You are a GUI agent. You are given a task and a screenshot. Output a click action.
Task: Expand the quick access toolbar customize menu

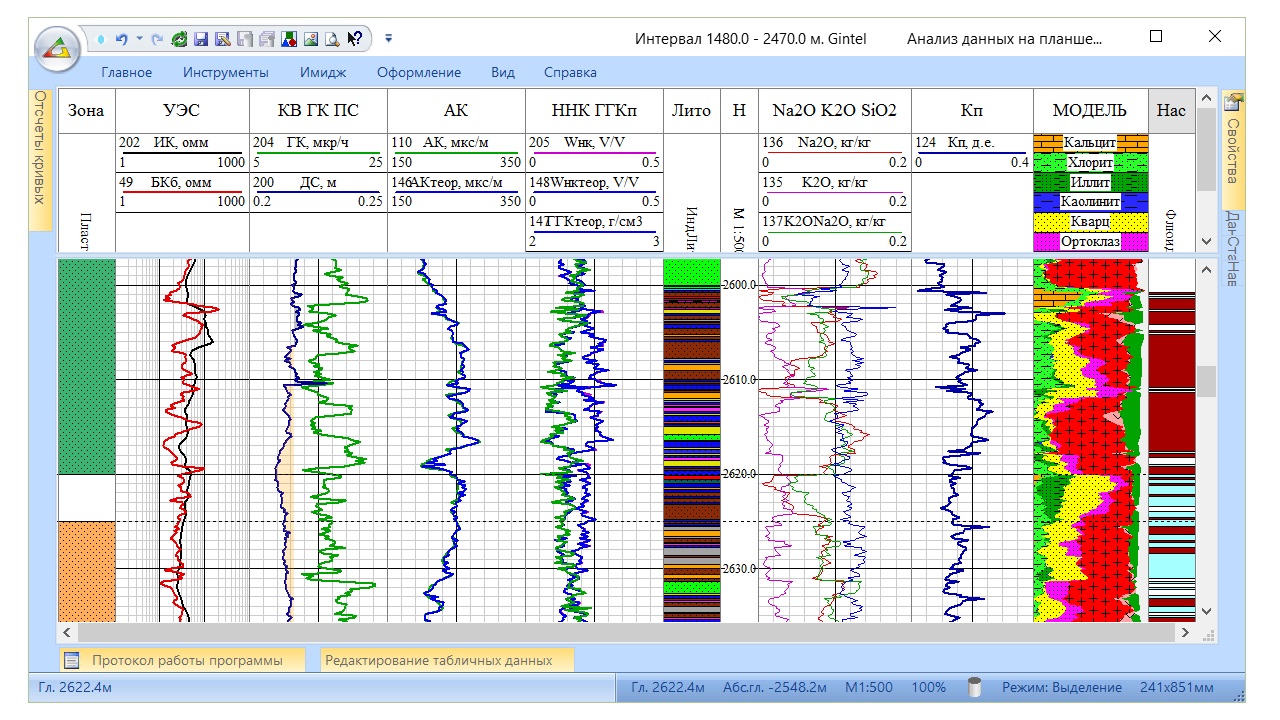(389, 39)
